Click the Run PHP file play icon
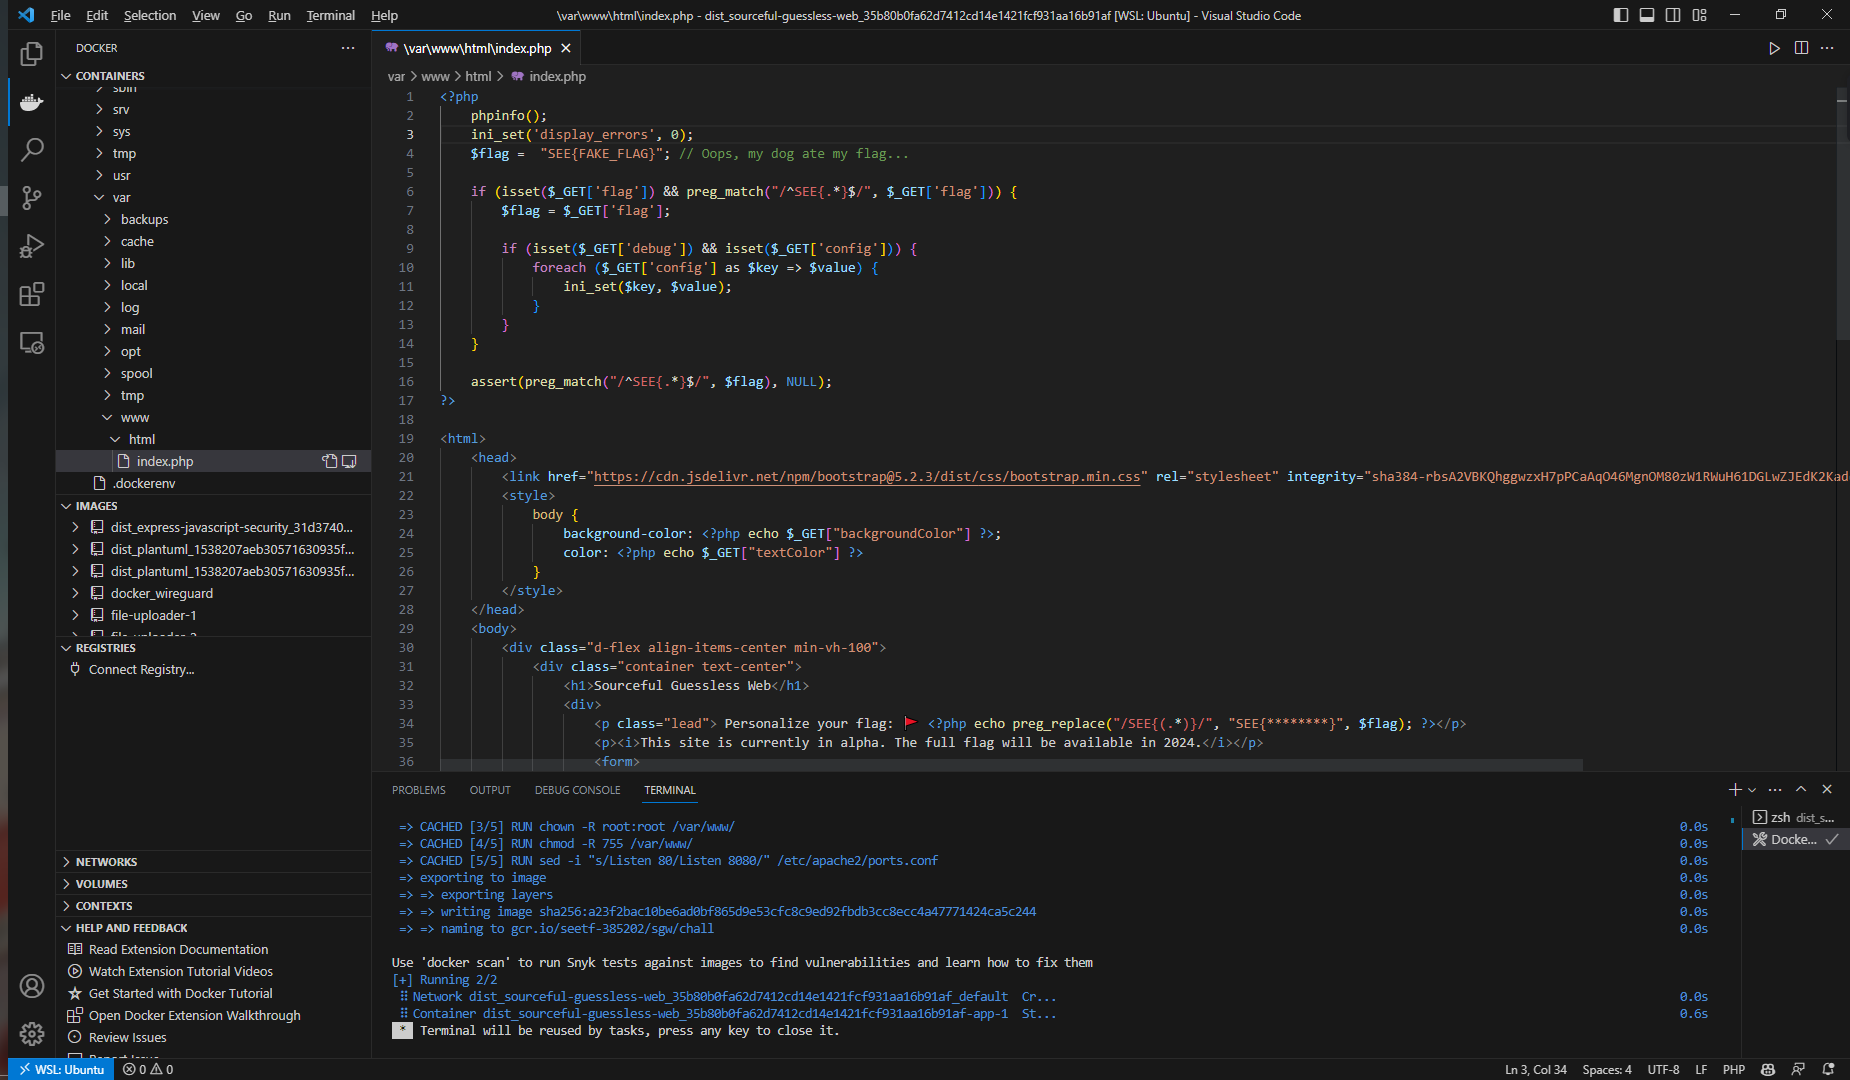Image resolution: width=1850 pixels, height=1080 pixels. point(1774,48)
